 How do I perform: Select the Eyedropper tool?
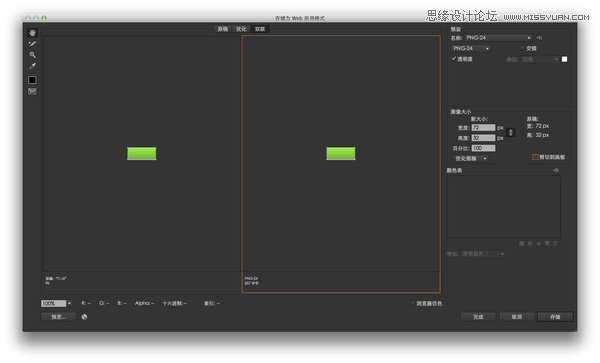(33, 66)
